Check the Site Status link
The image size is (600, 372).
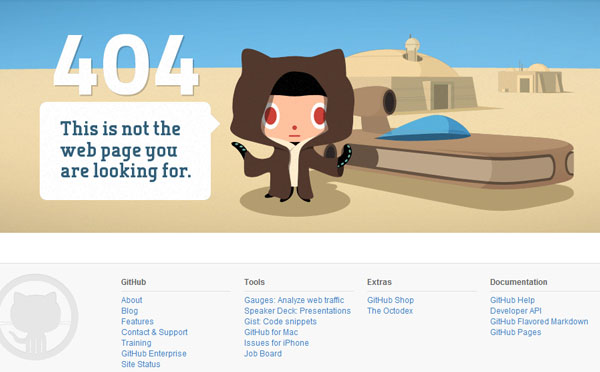pos(141,364)
